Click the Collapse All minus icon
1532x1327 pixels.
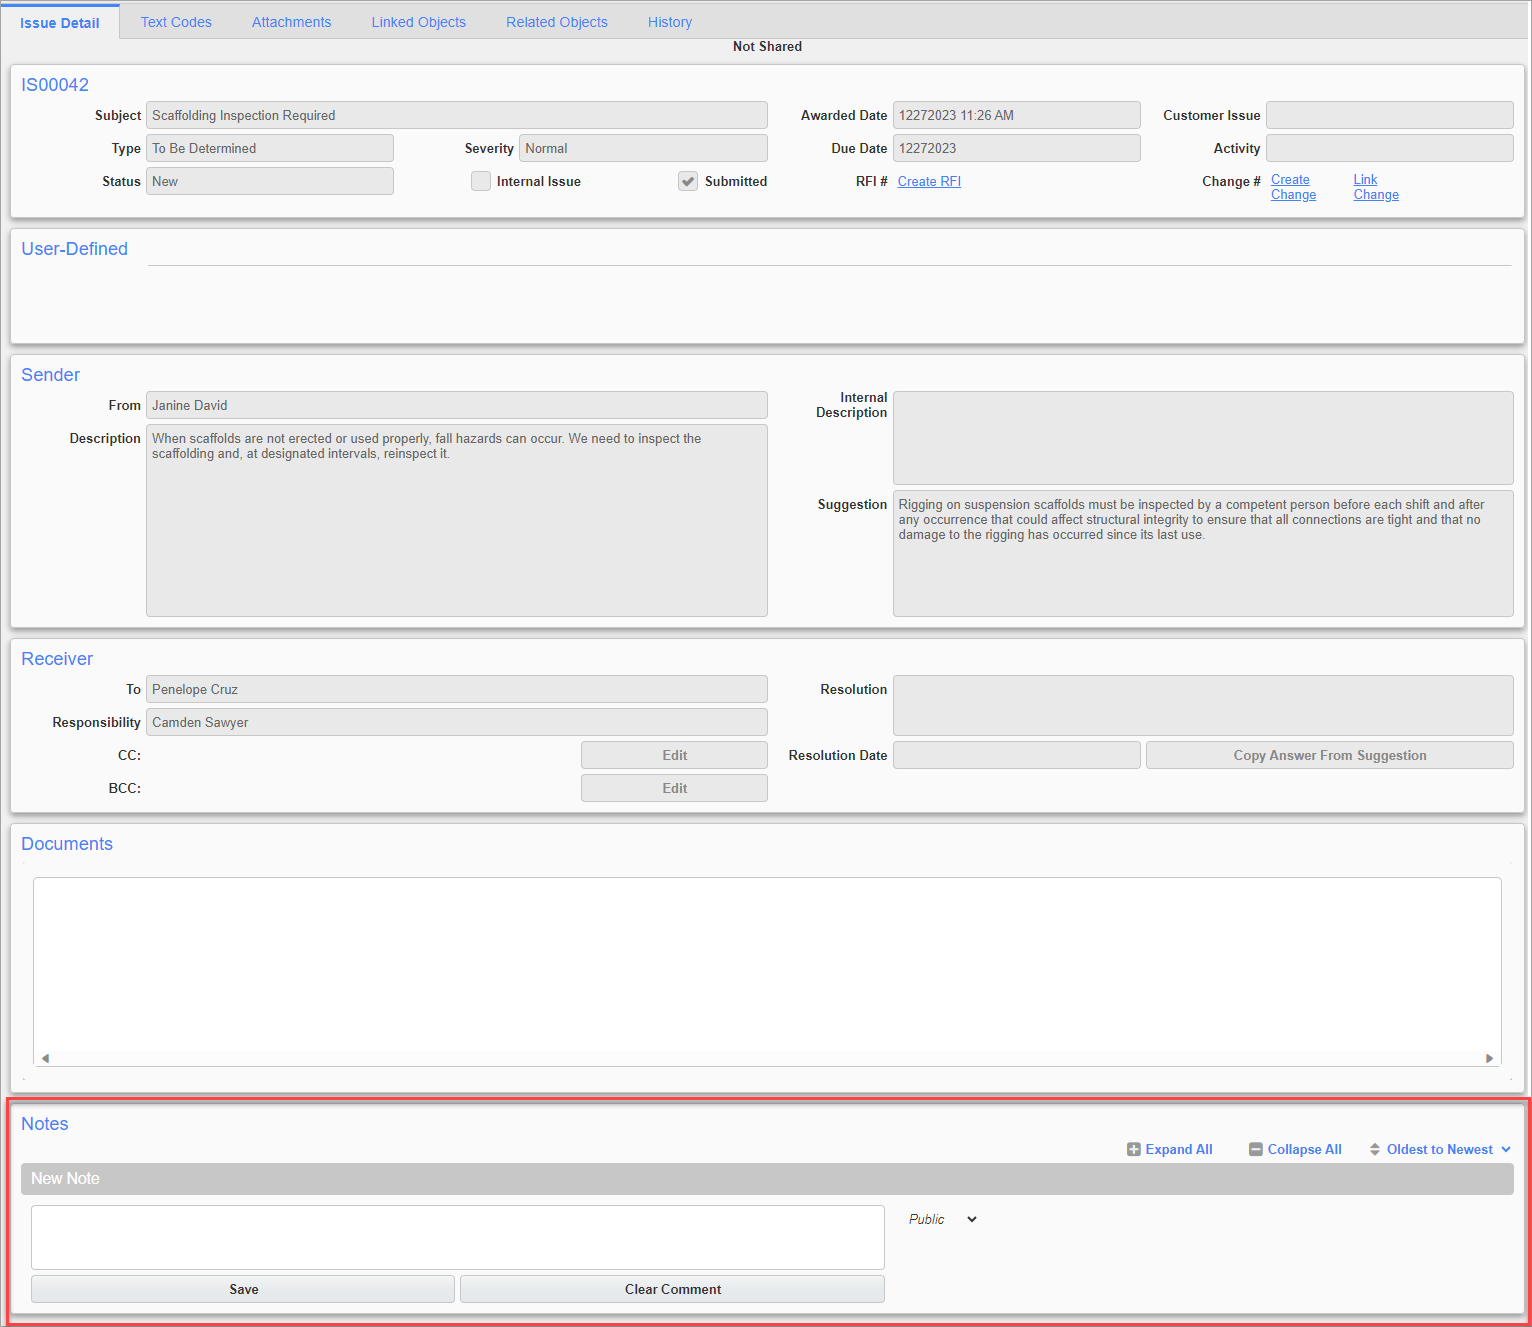tap(1256, 1150)
